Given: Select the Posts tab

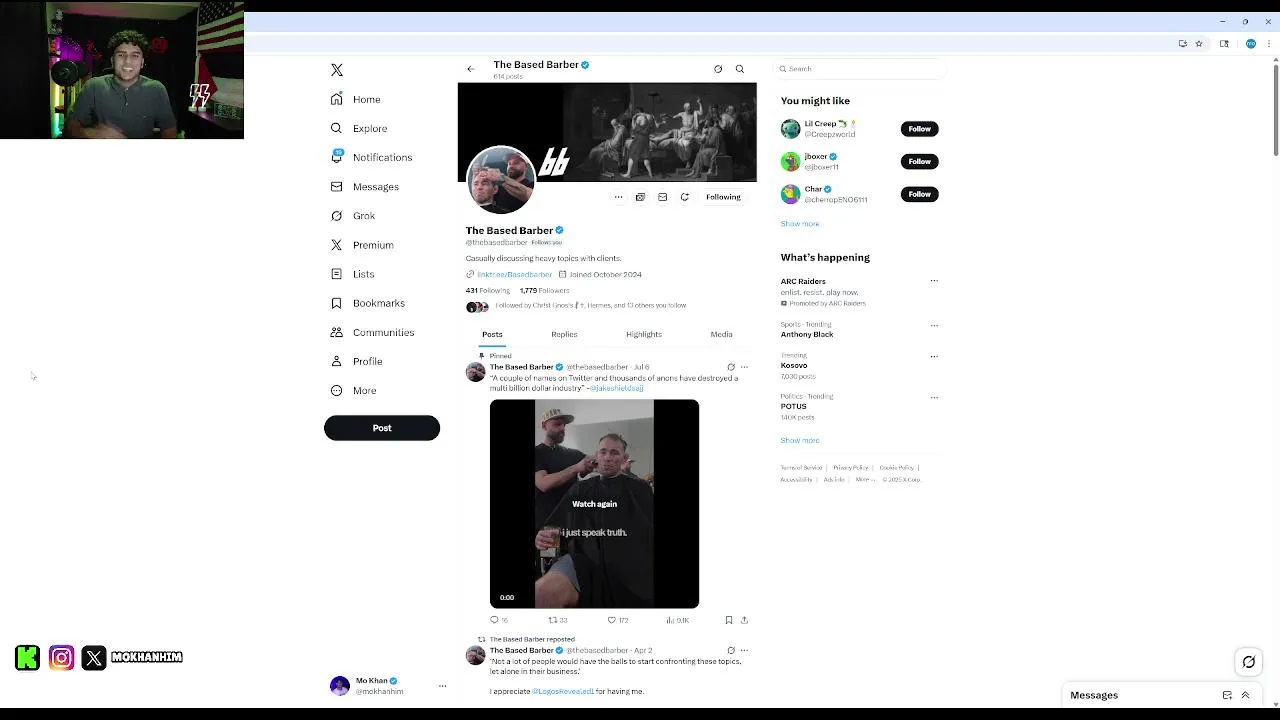Looking at the screenshot, I should click(x=492, y=334).
